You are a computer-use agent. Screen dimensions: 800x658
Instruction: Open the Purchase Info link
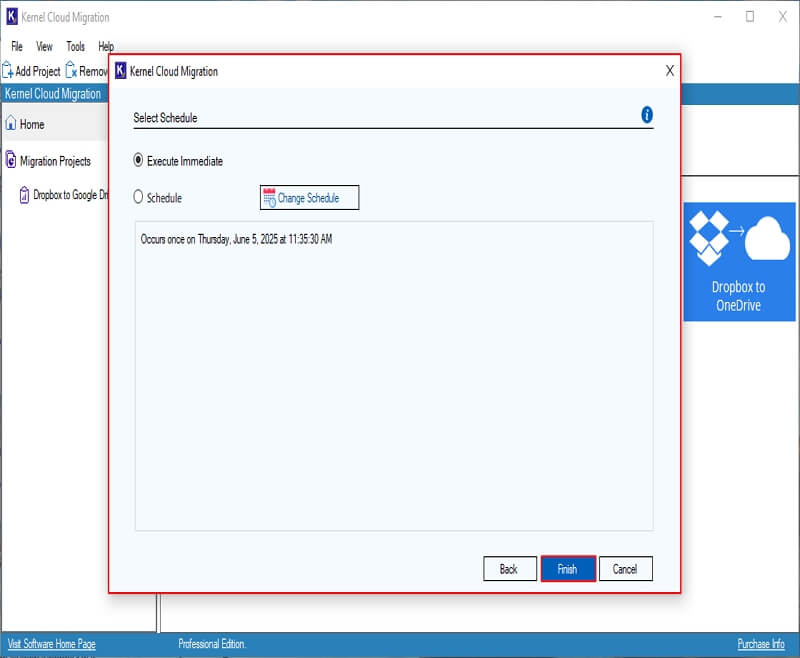[761, 644]
